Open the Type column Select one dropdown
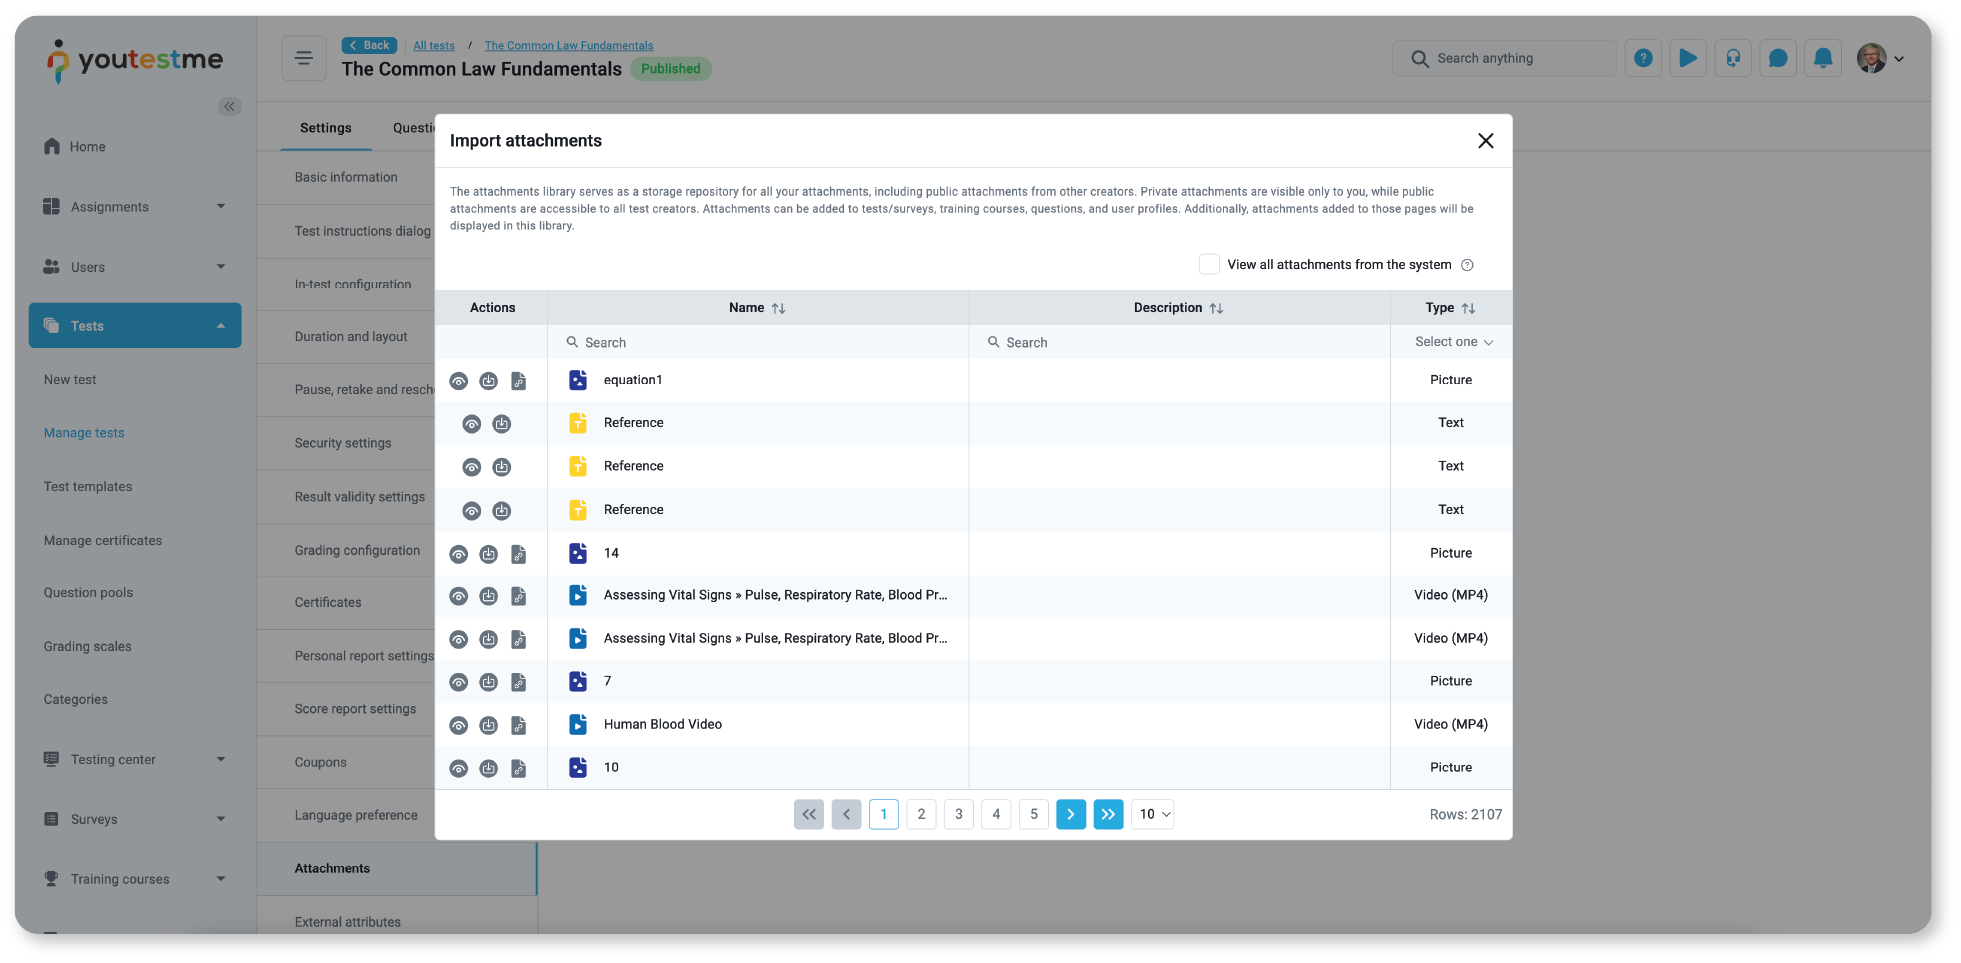The image size is (1961, 963). (1451, 341)
